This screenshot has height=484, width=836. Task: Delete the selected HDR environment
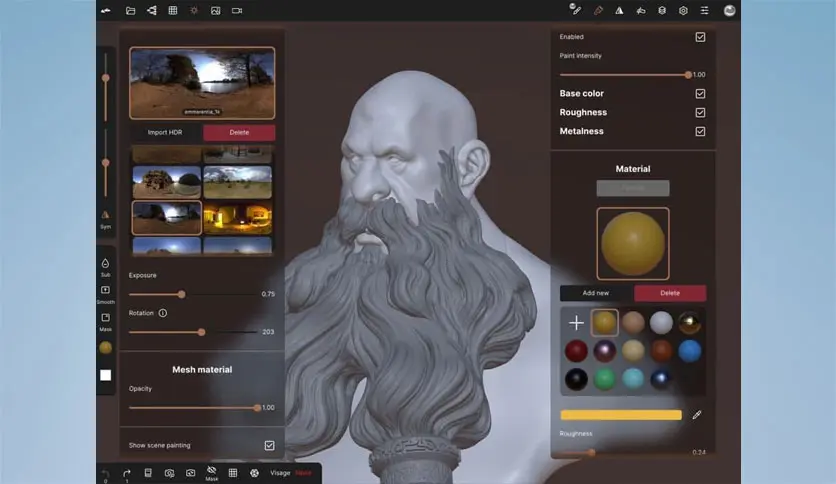[x=239, y=132]
